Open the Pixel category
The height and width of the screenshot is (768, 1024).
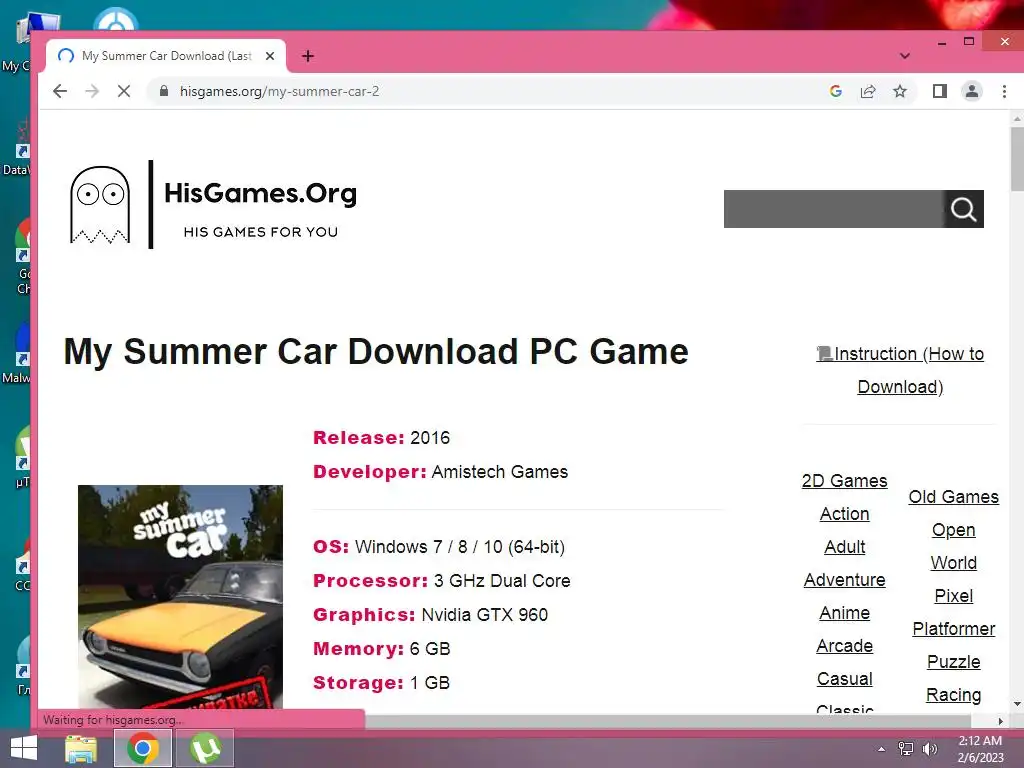click(953, 596)
